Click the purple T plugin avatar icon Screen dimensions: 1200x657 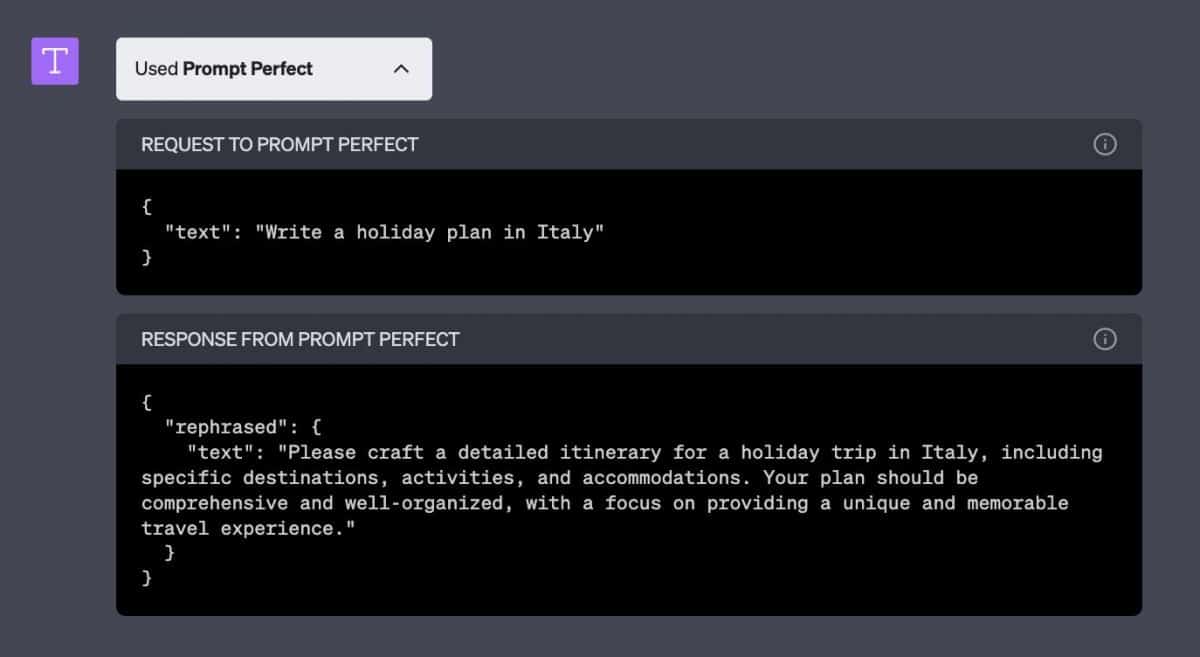tap(55, 61)
